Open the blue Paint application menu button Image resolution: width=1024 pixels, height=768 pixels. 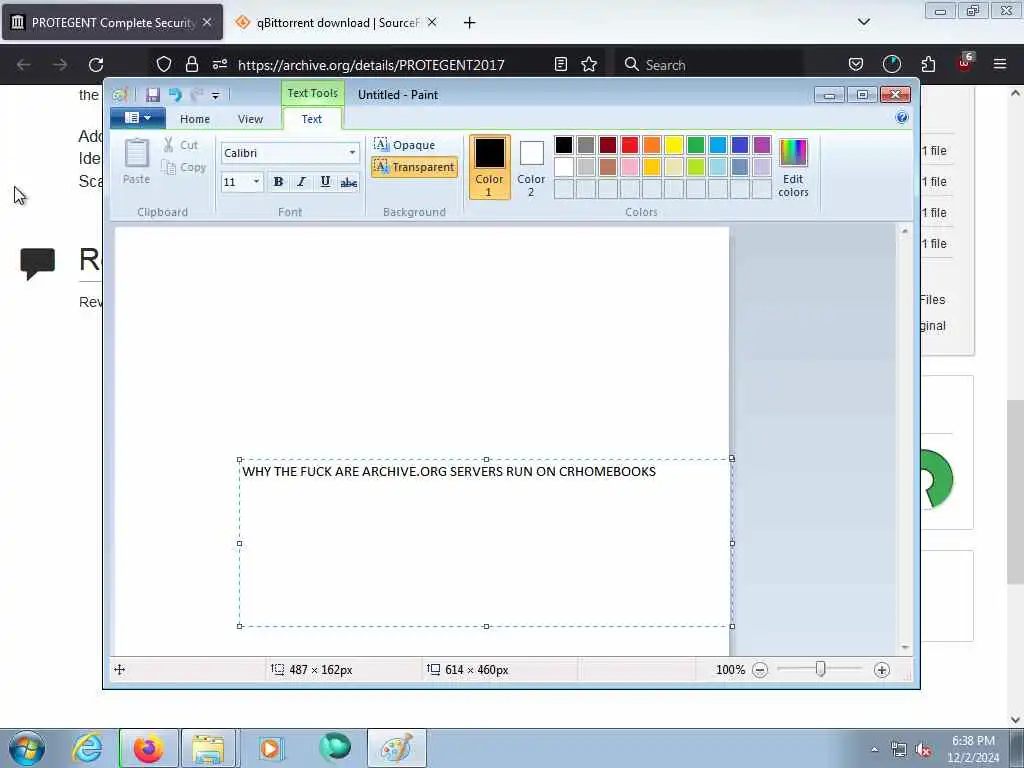click(x=137, y=118)
